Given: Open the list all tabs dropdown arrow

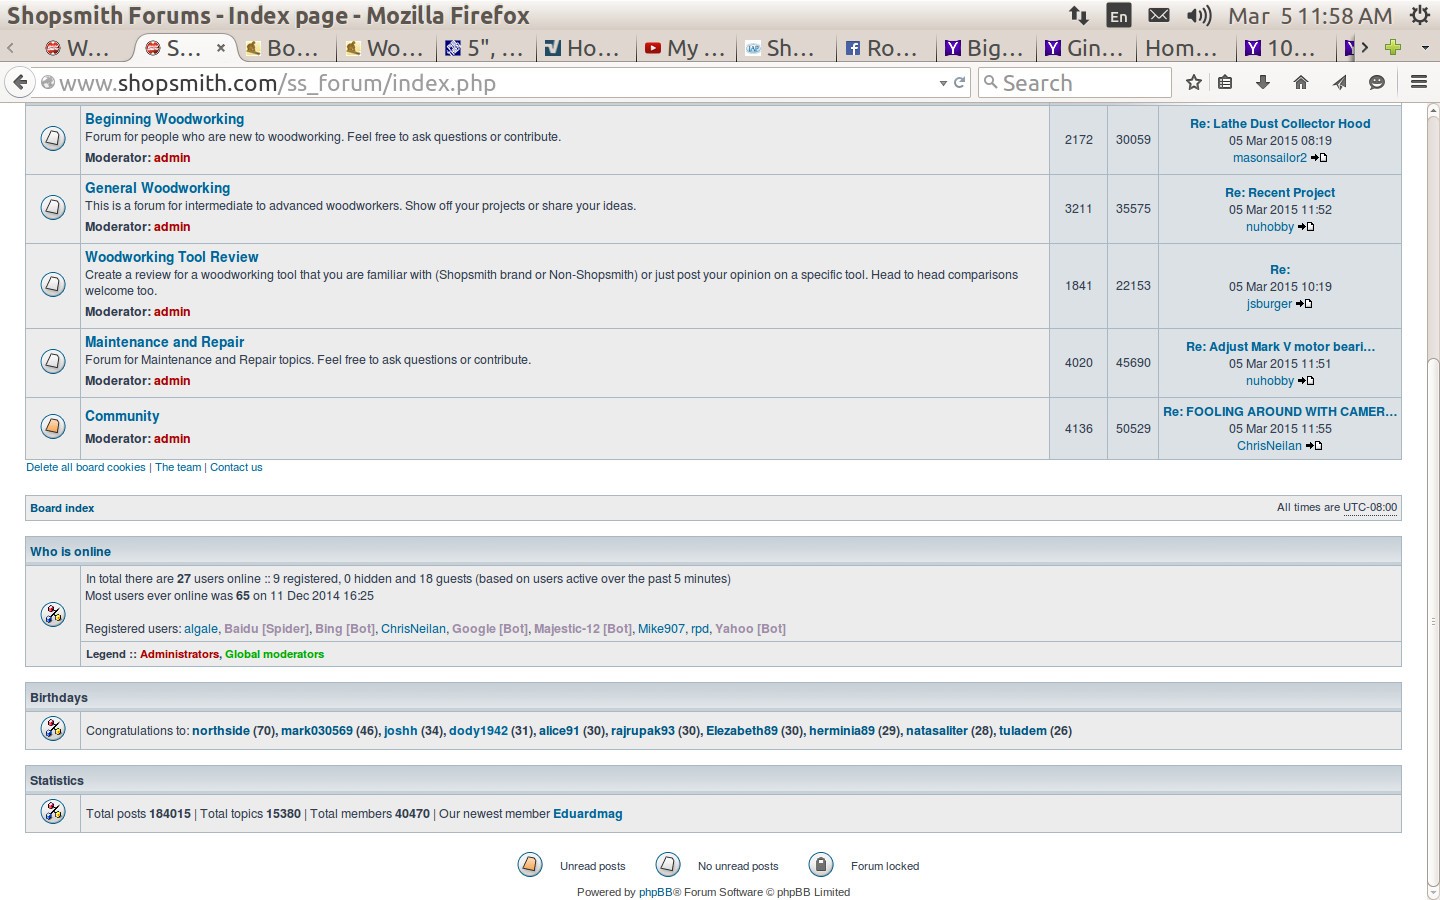Looking at the screenshot, I should tap(1425, 47).
